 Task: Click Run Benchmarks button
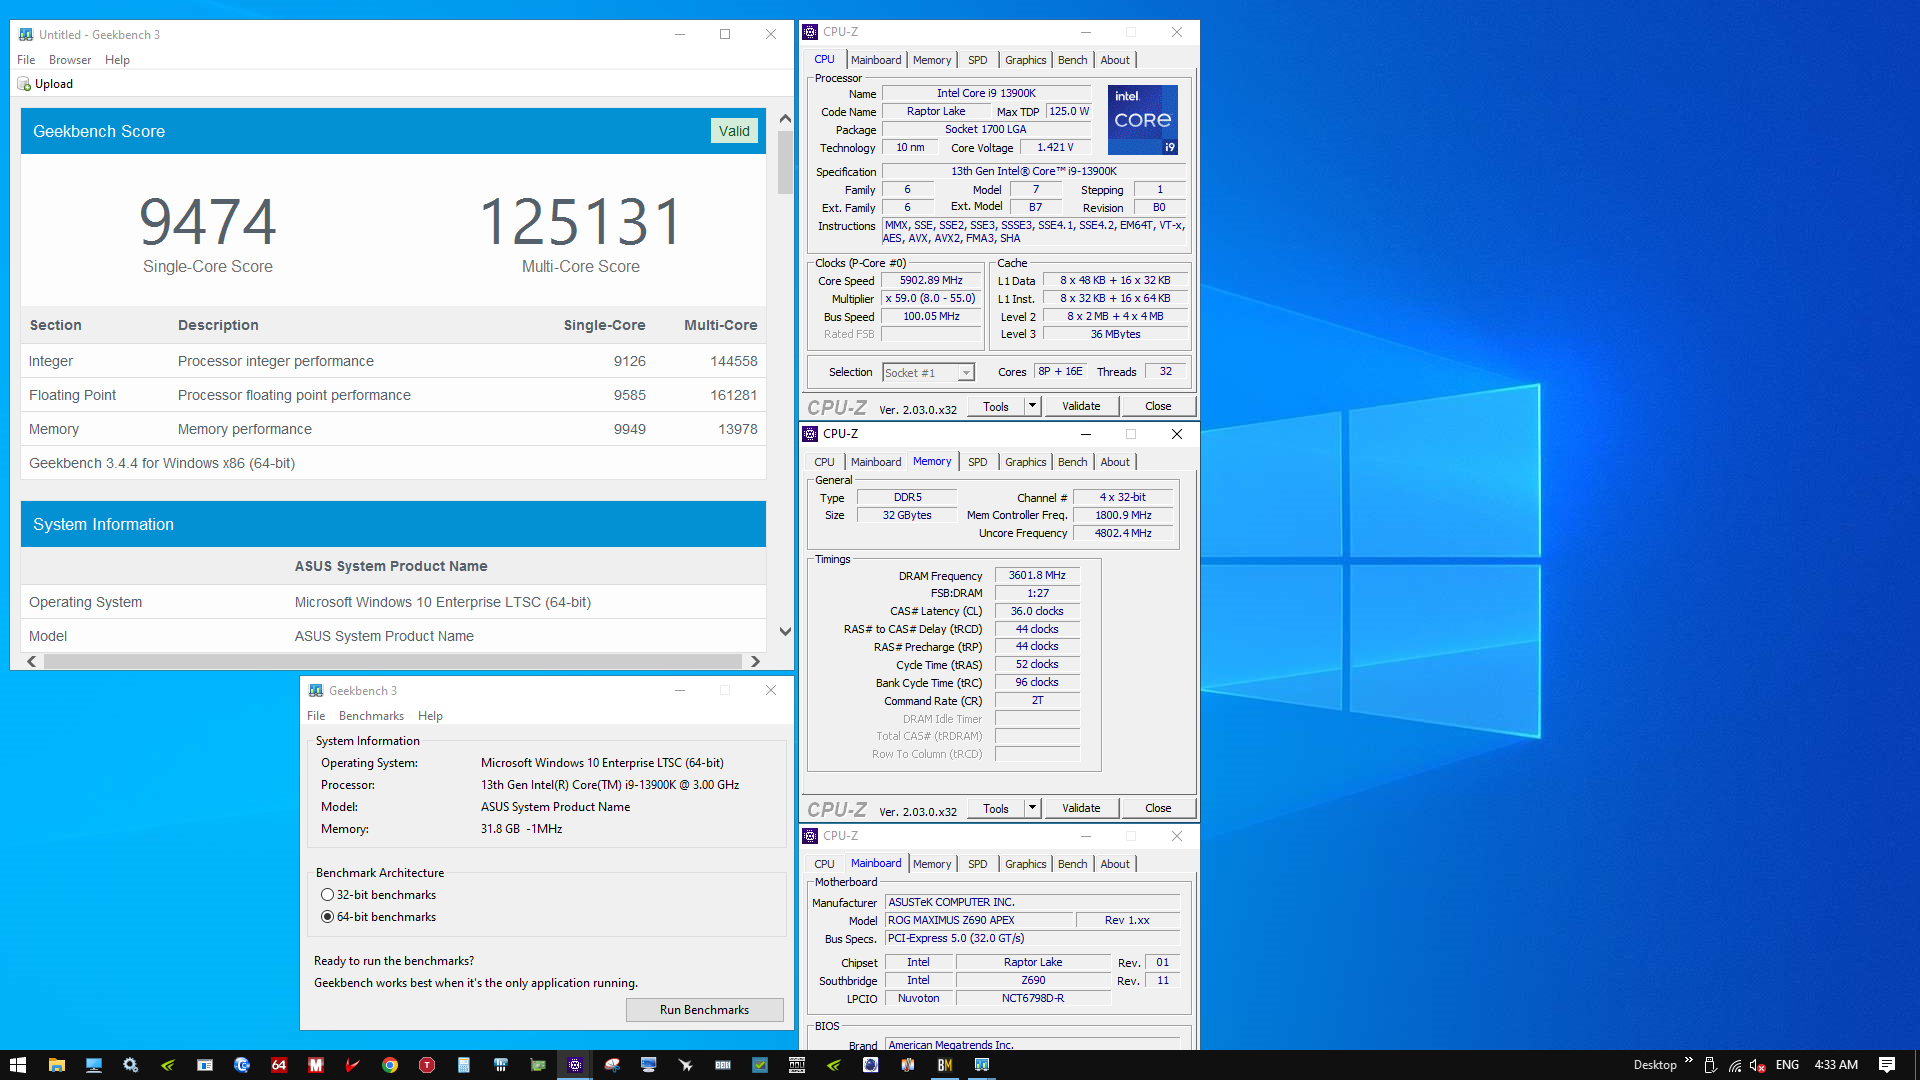click(x=704, y=1010)
